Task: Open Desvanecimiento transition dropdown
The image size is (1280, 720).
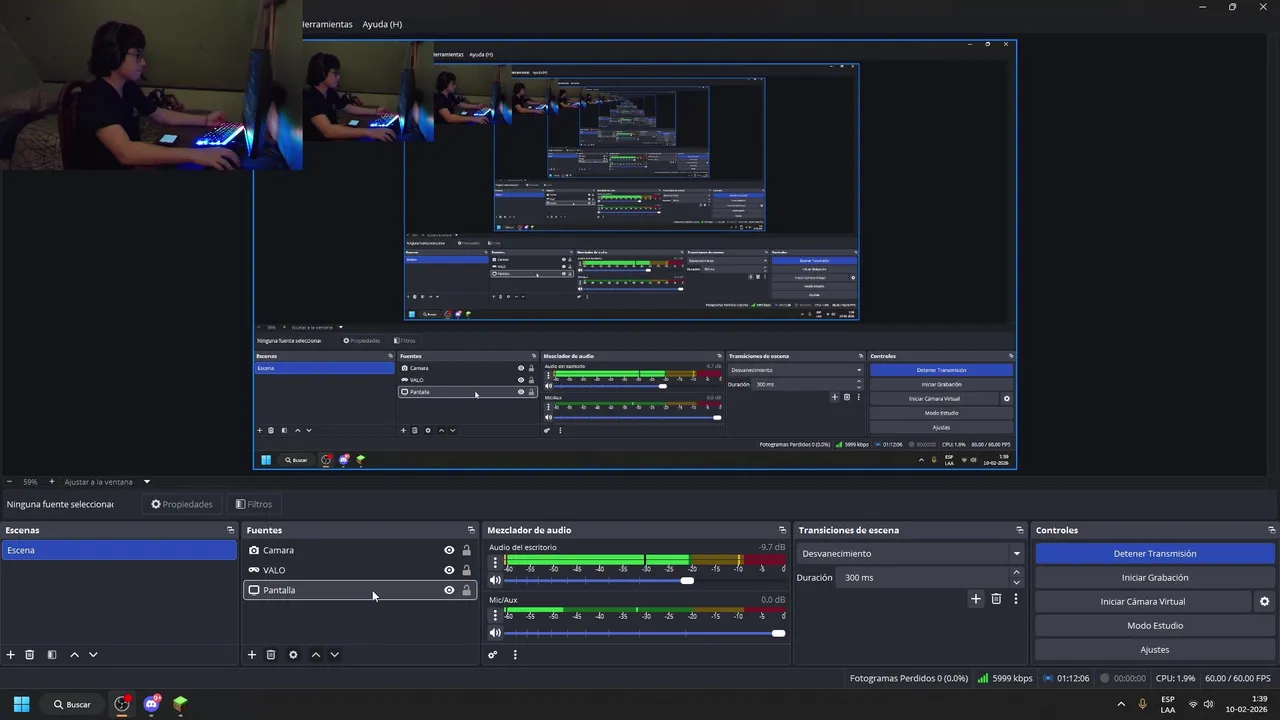Action: pos(911,553)
